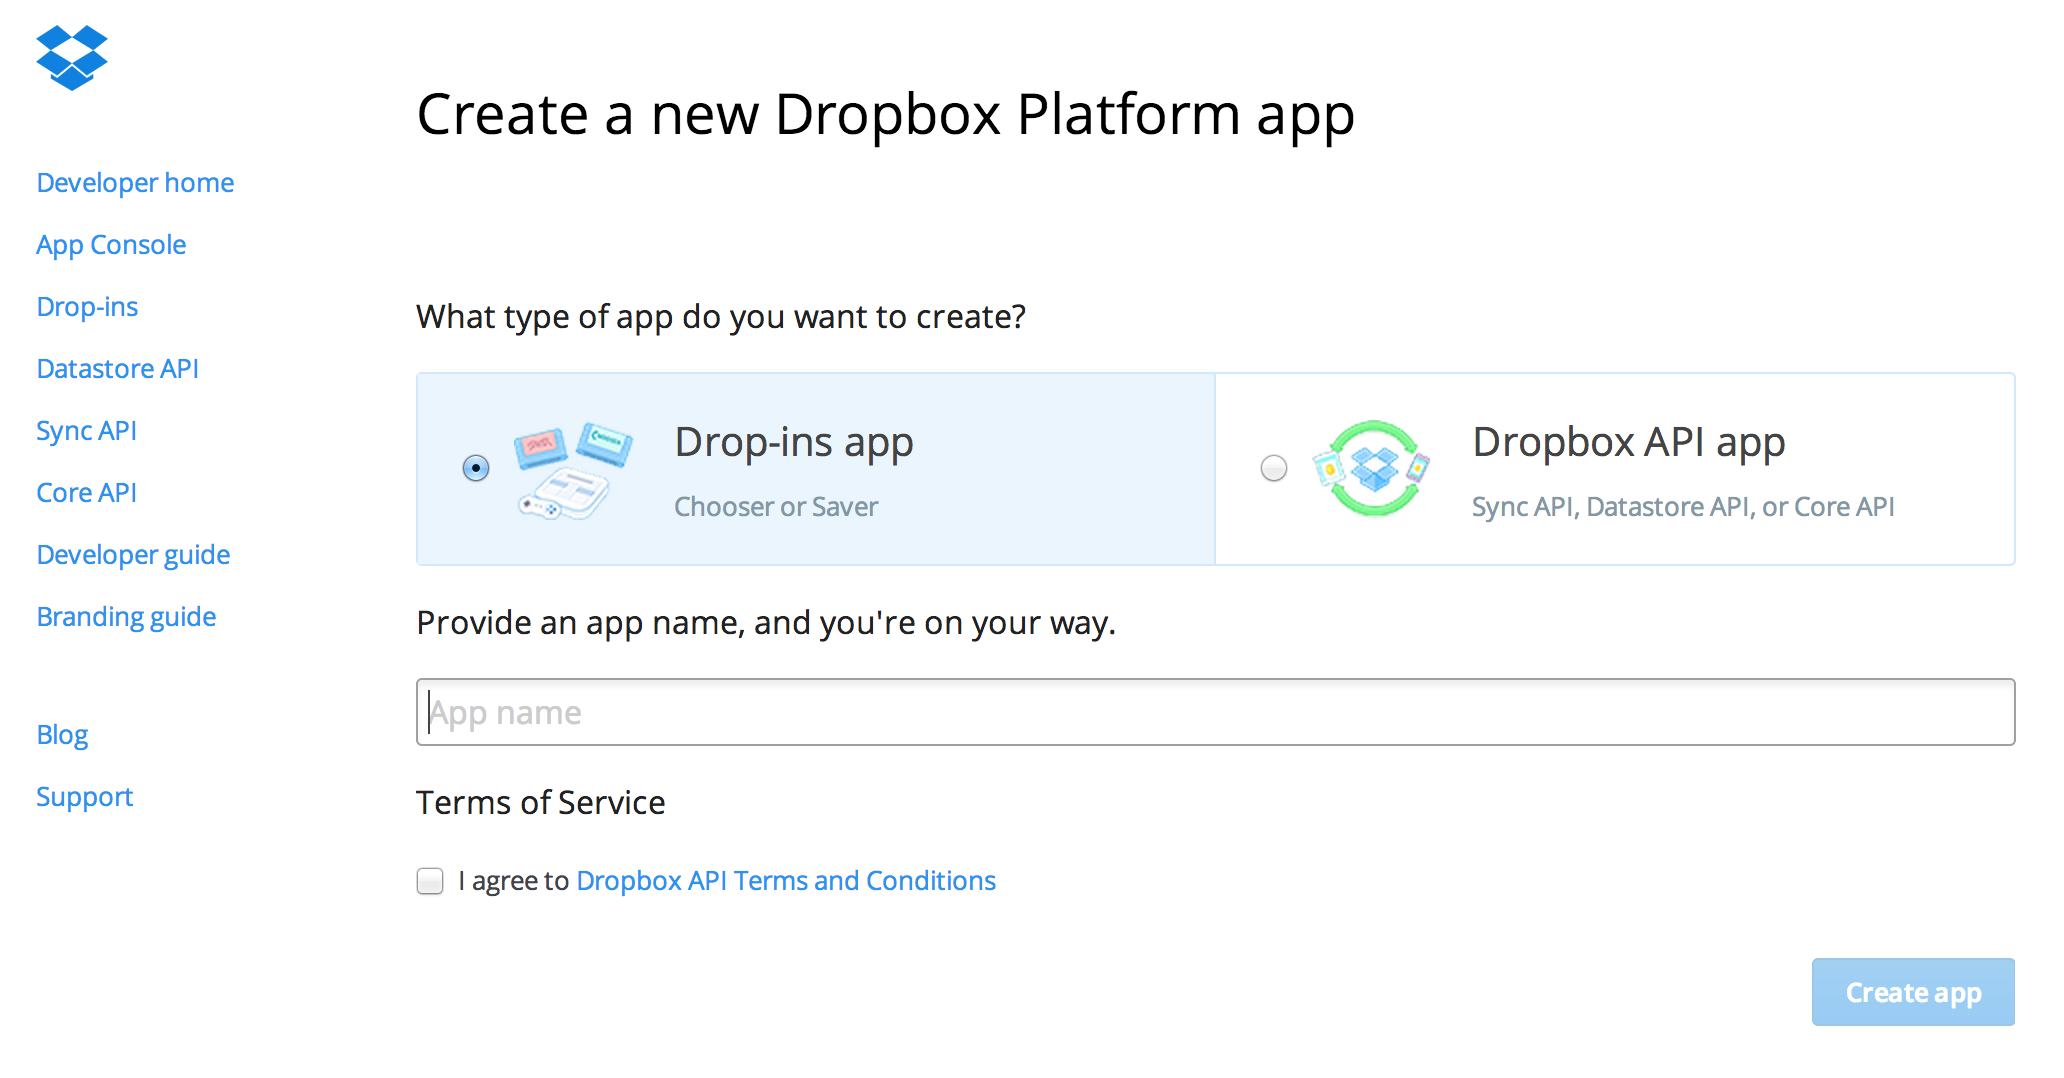Viewport: 2064px width, 1078px height.
Task: Click the Create app button
Action: click(1913, 992)
